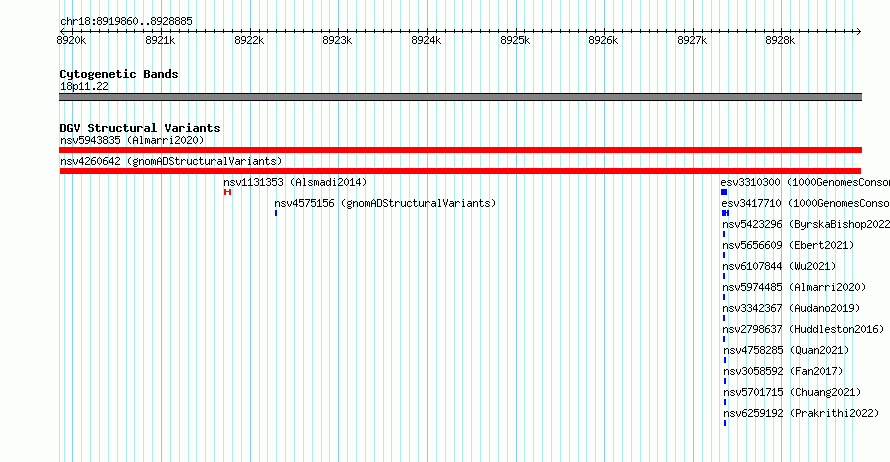Screen dimensions: 890x462
Task: Open esv3417710 1000Genomes variant label
Action: 805,203
